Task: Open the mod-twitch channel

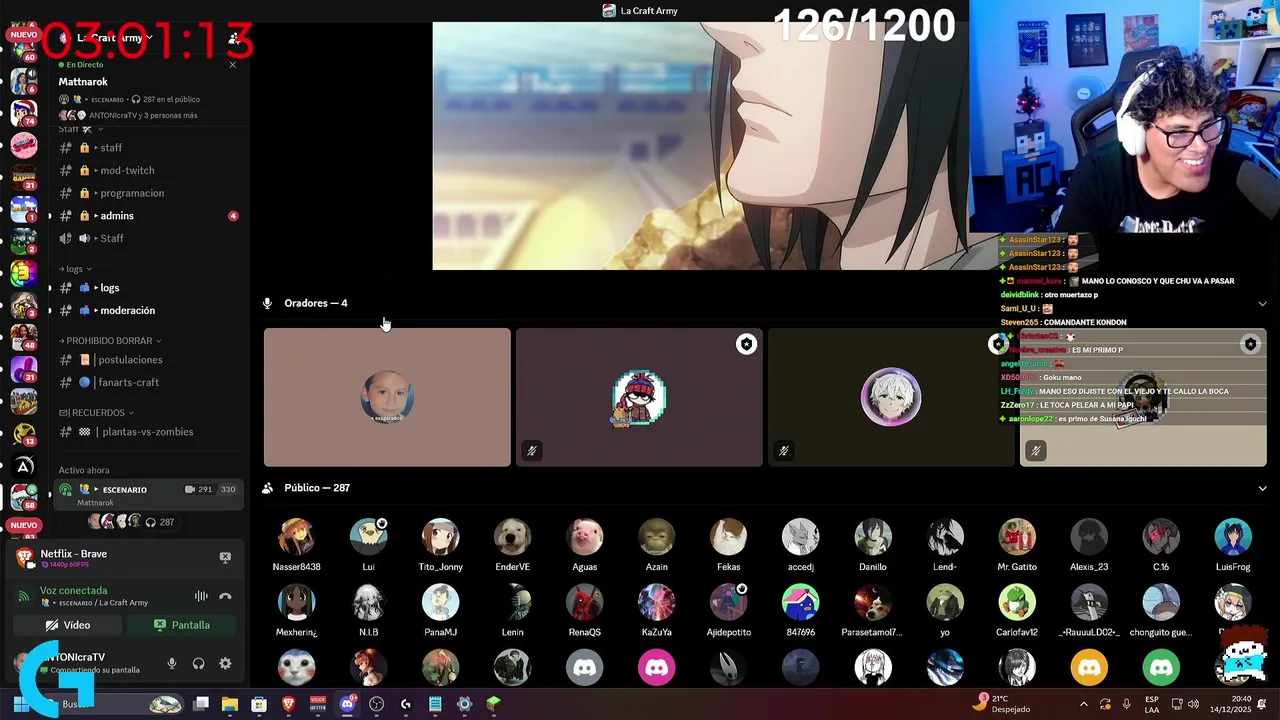Action: pos(149,170)
